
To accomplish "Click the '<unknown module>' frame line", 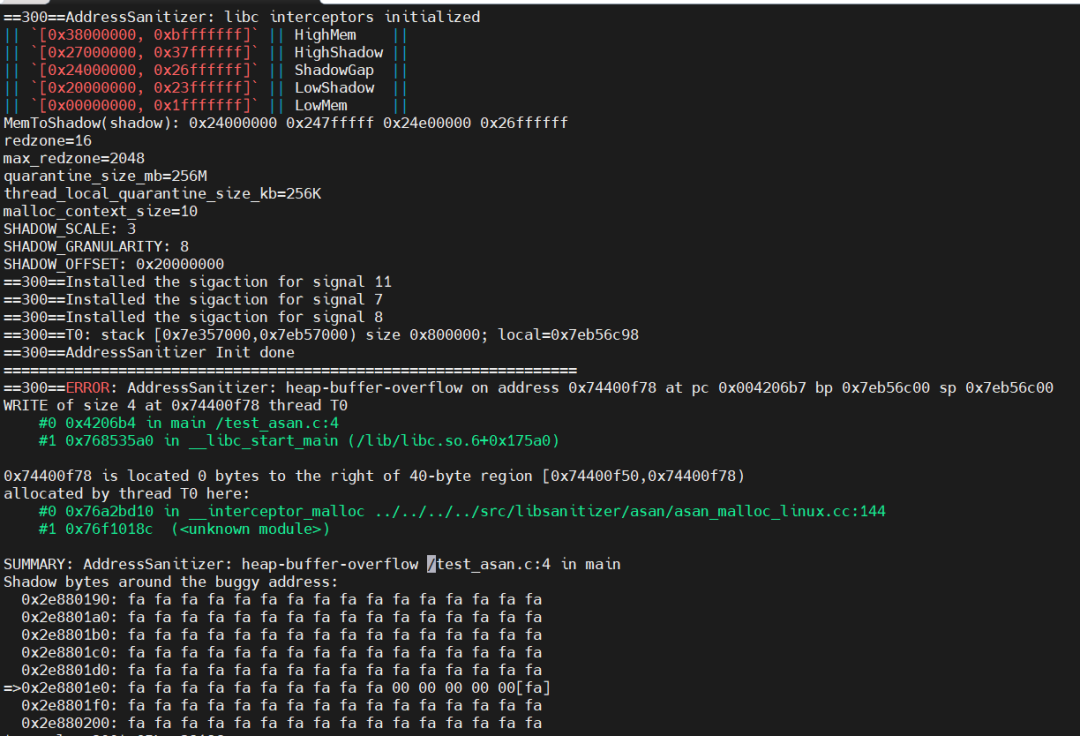I will (184, 529).
